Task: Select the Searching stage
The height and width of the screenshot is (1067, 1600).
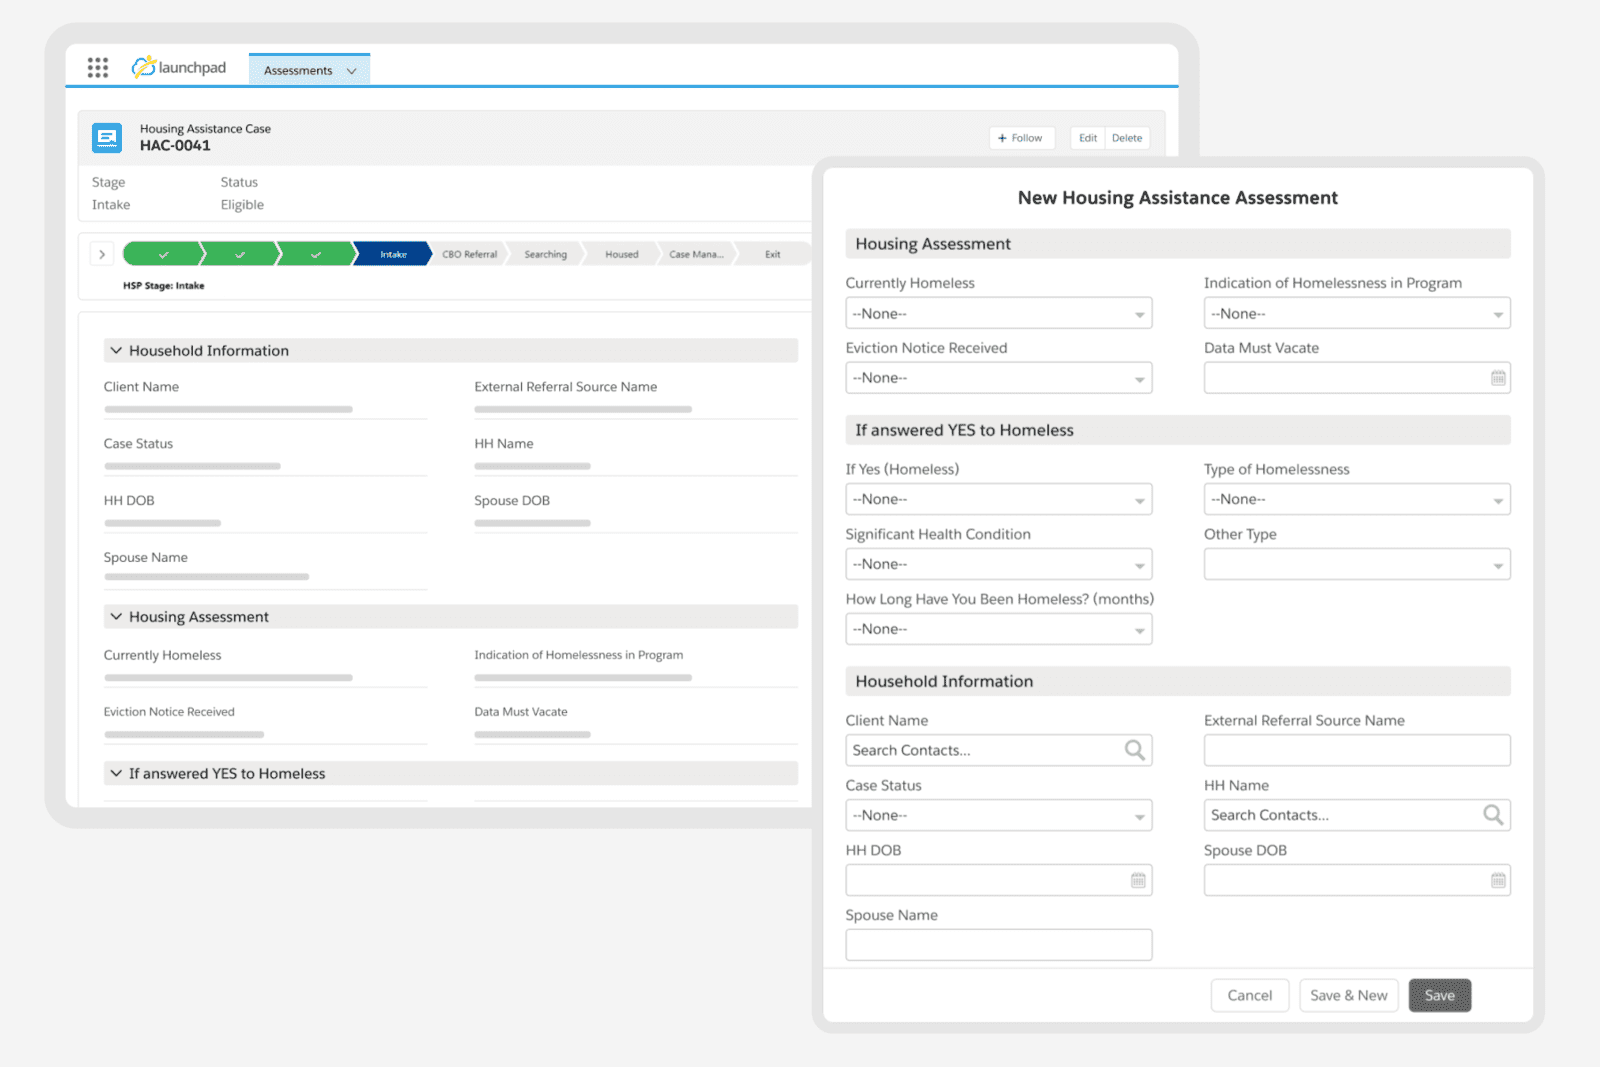Action: [x=545, y=254]
